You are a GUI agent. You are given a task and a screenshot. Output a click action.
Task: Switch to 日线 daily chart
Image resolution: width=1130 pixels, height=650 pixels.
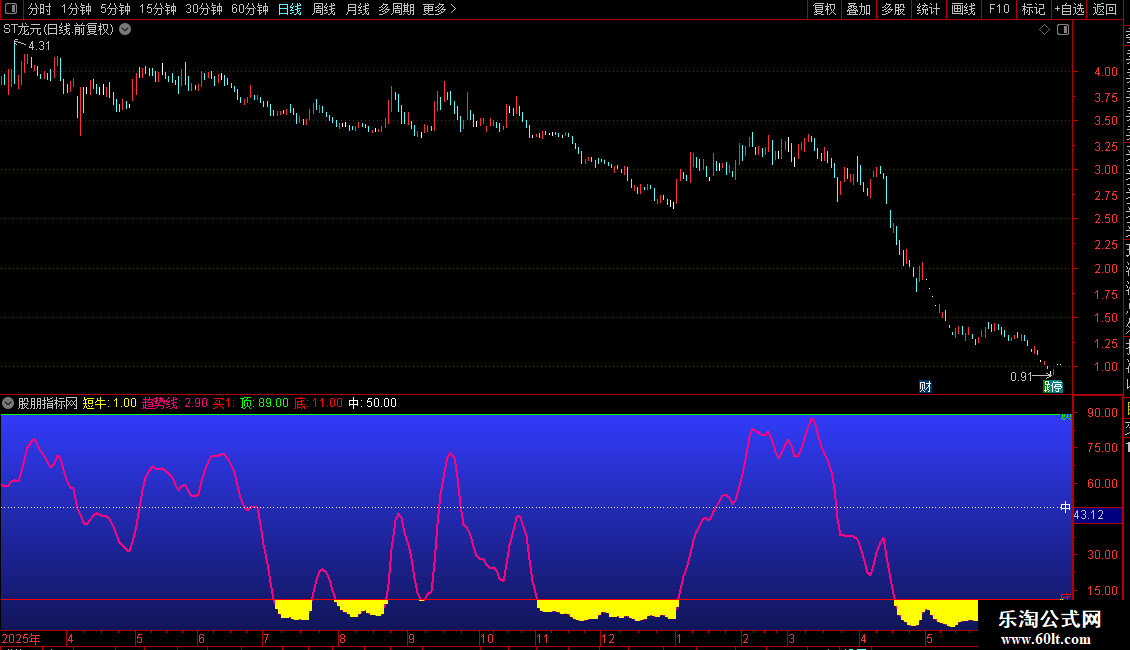coord(290,9)
